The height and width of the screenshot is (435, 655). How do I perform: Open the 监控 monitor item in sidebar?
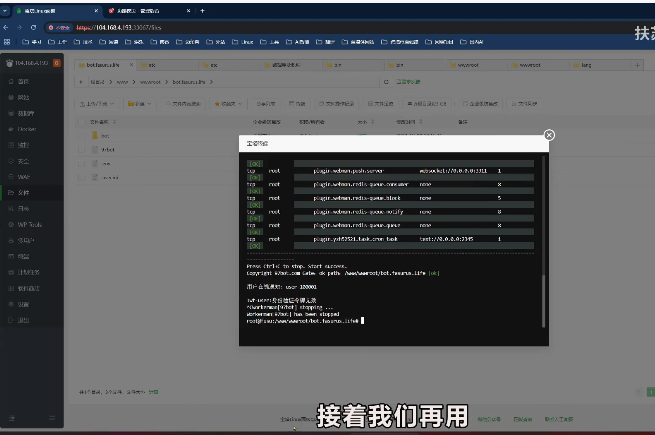(23, 145)
